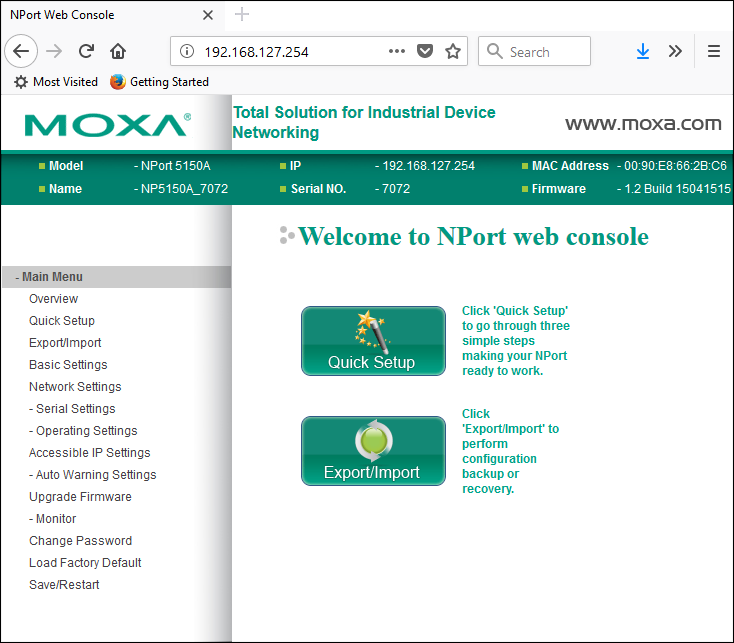View site information icon in address bar
Image resolution: width=734 pixels, height=643 pixels.
[x=187, y=51]
